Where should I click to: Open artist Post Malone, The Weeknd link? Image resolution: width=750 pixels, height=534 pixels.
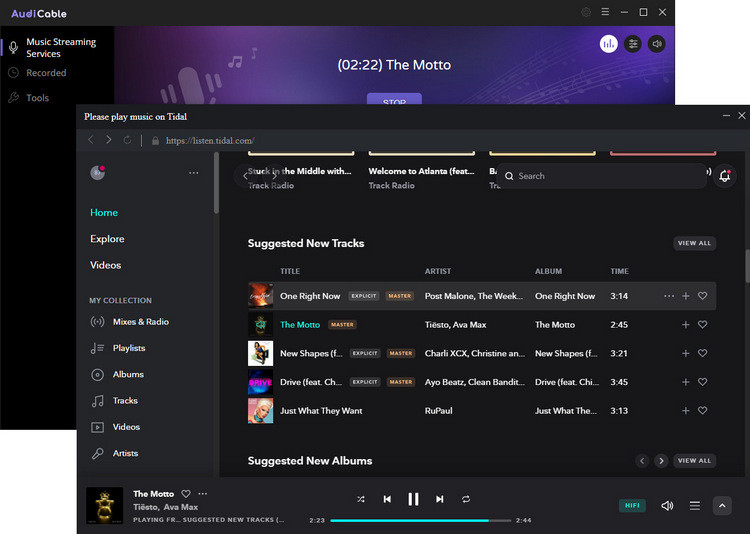click(x=474, y=296)
